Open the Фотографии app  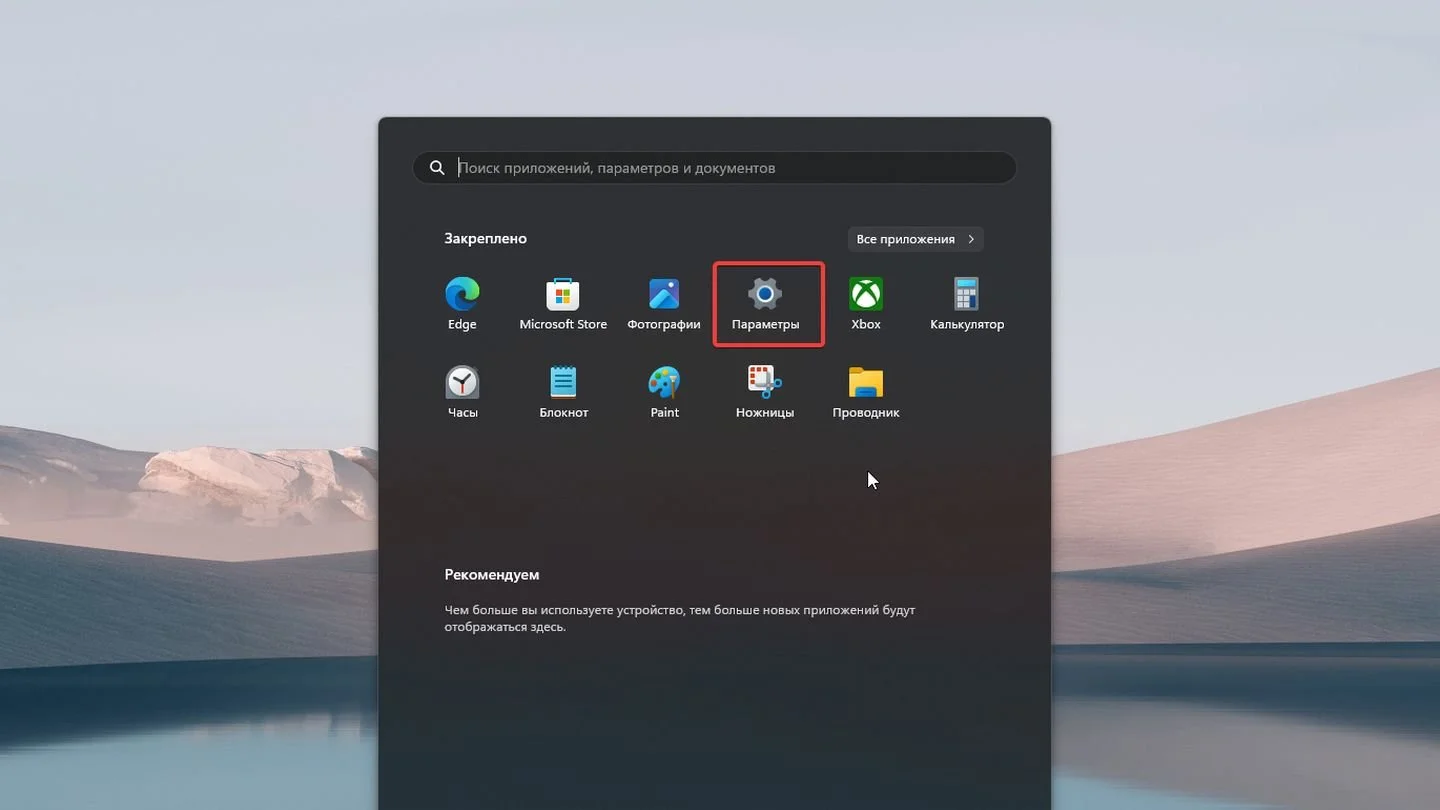coord(664,304)
